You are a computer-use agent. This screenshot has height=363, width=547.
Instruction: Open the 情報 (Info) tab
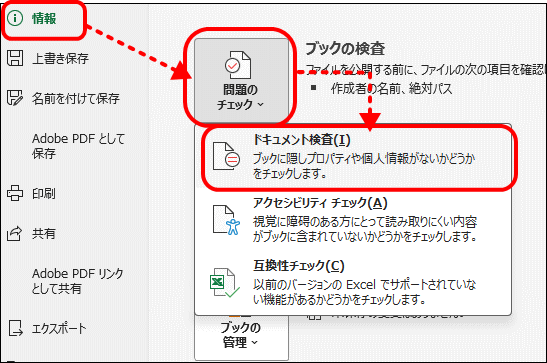(x=44, y=19)
